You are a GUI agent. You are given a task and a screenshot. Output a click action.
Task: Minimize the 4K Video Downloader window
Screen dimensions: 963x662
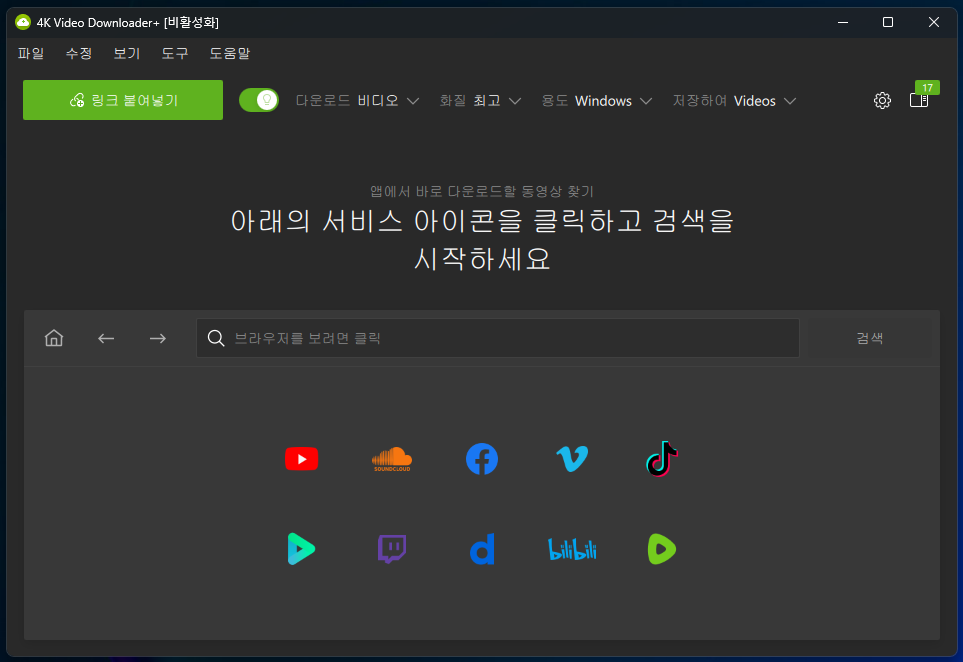click(x=843, y=22)
